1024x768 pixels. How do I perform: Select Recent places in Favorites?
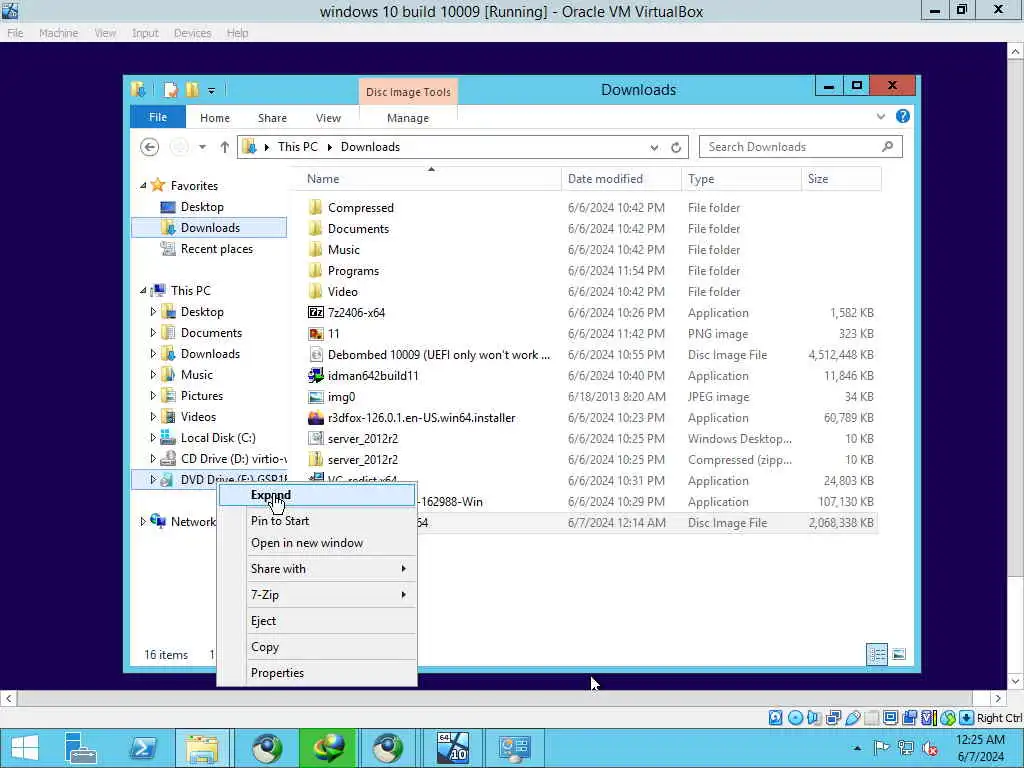point(216,249)
